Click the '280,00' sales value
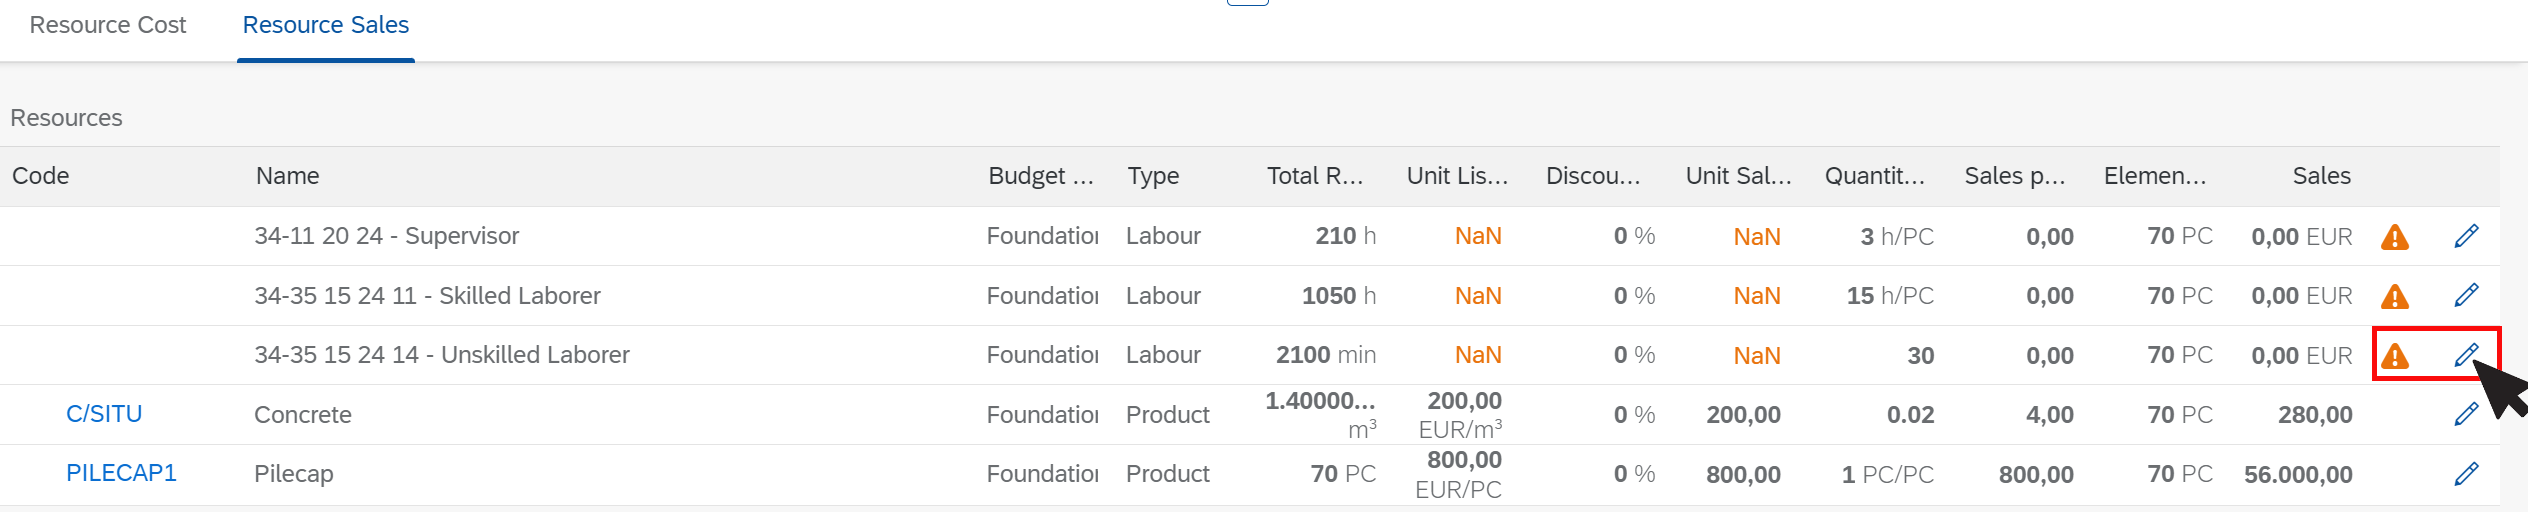Image resolution: width=2528 pixels, height=512 pixels. tap(2315, 415)
